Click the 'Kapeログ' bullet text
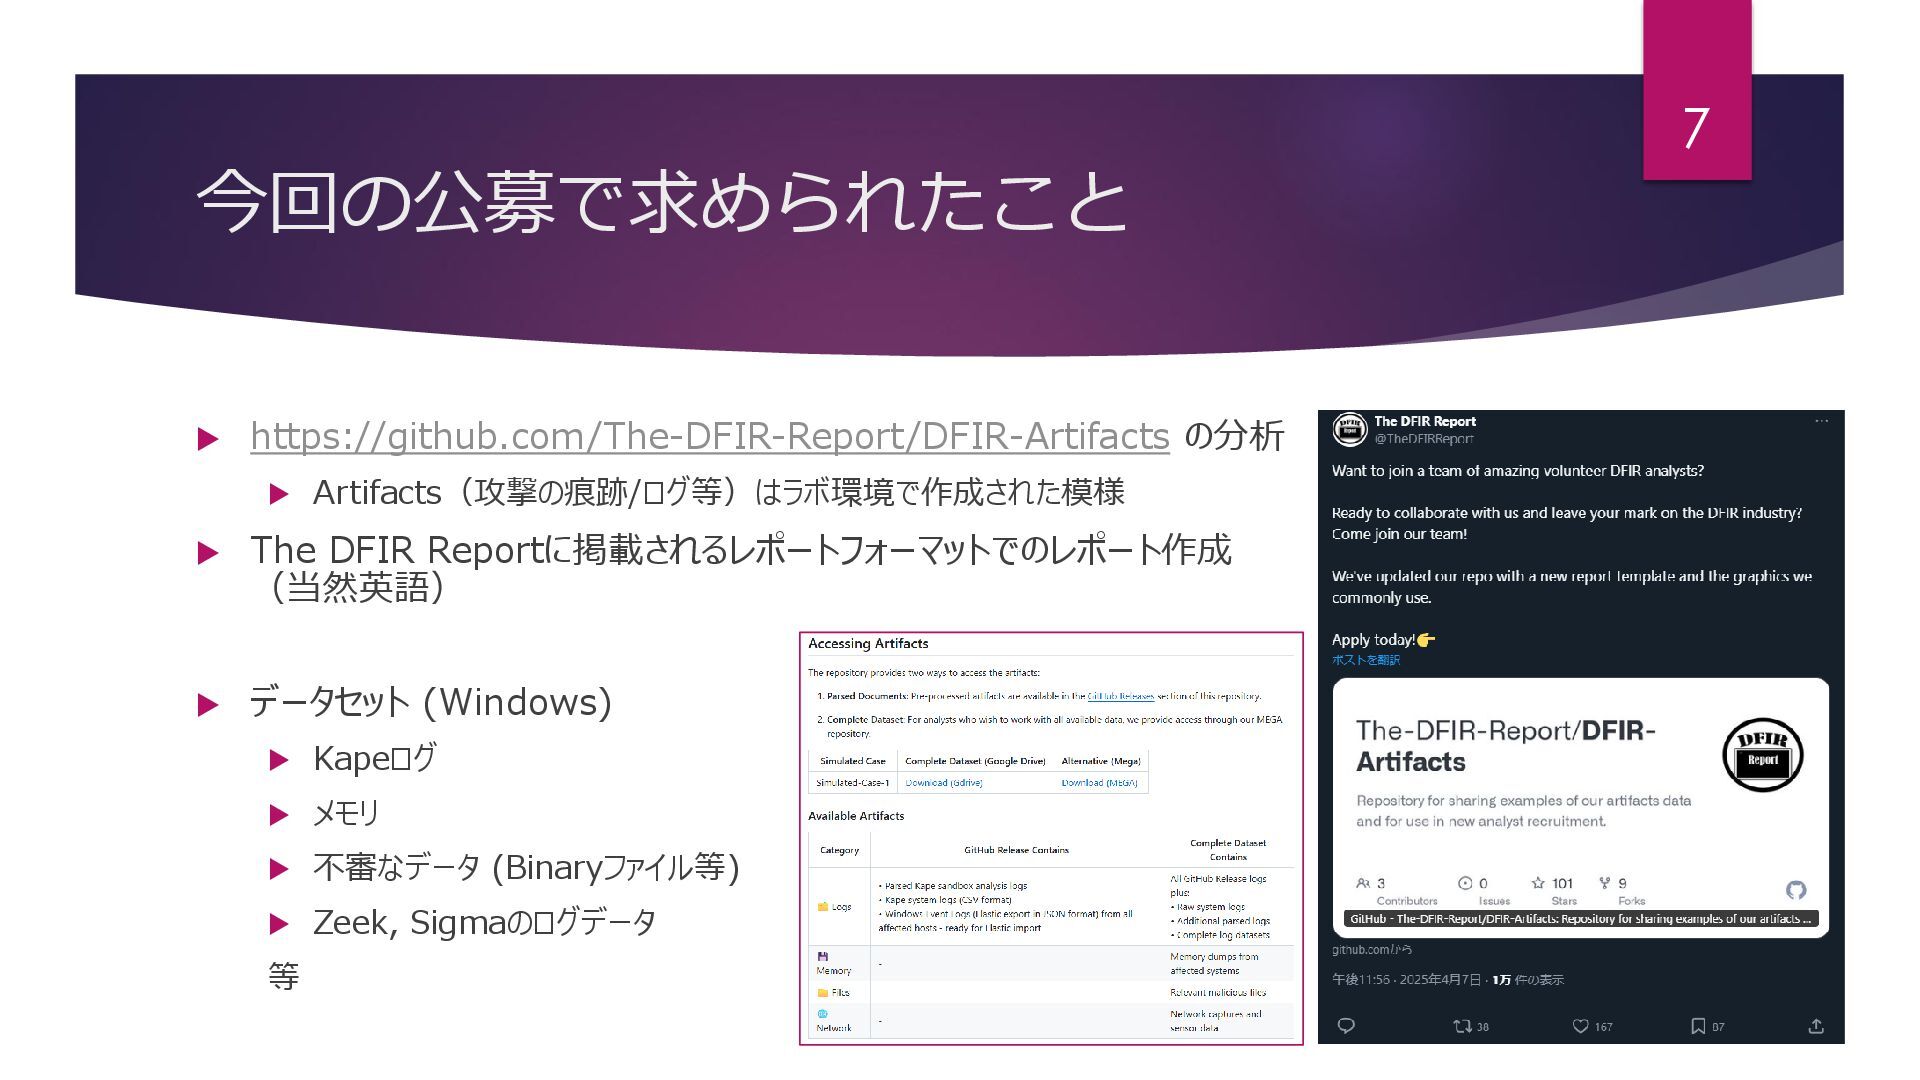This screenshot has height=1080, width=1920. [x=375, y=759]
